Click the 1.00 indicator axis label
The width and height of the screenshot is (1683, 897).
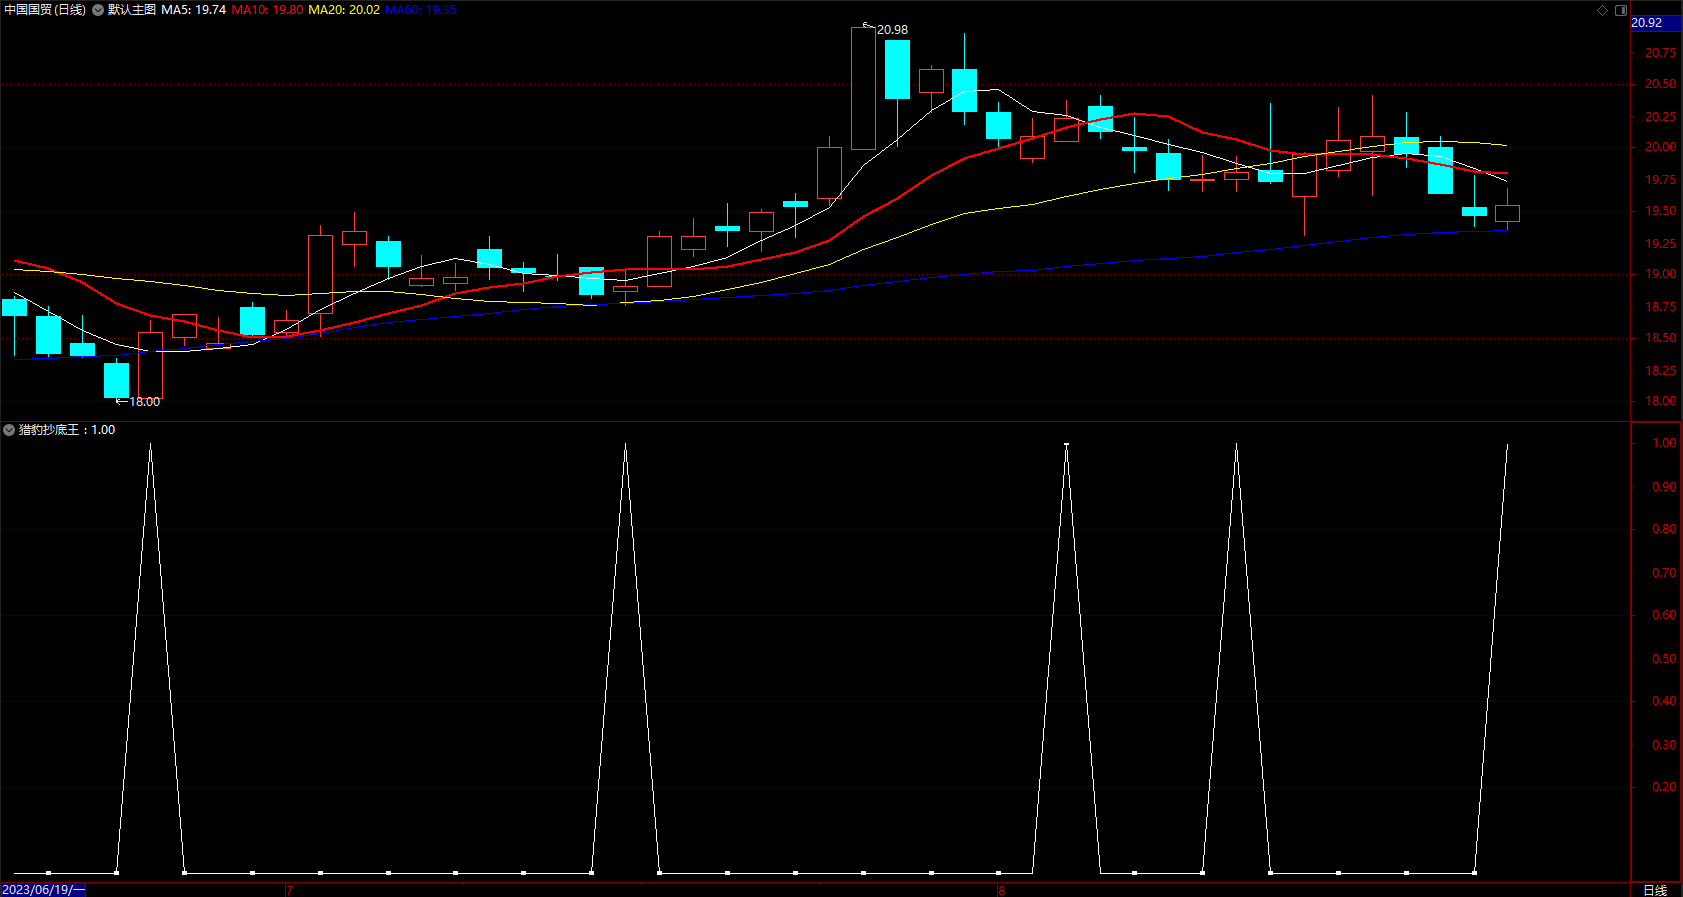tap(1664, 443)
